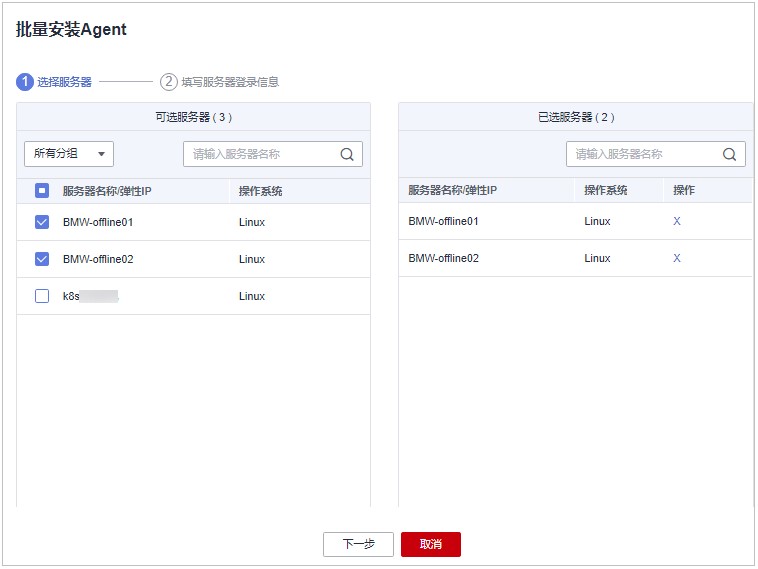This screenshot has height=569, width=758.
Task: Uncheck the BMW-offline01 server checkbox
Action: (42, 222)
